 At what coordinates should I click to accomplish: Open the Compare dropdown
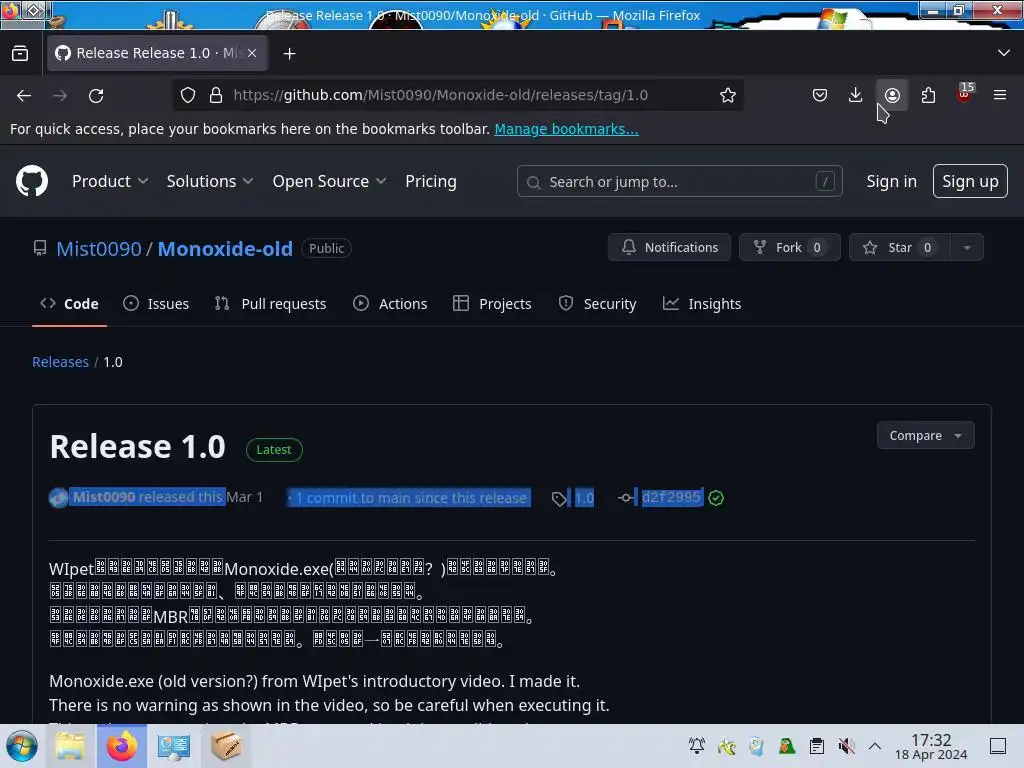click(x=925, y=436)
